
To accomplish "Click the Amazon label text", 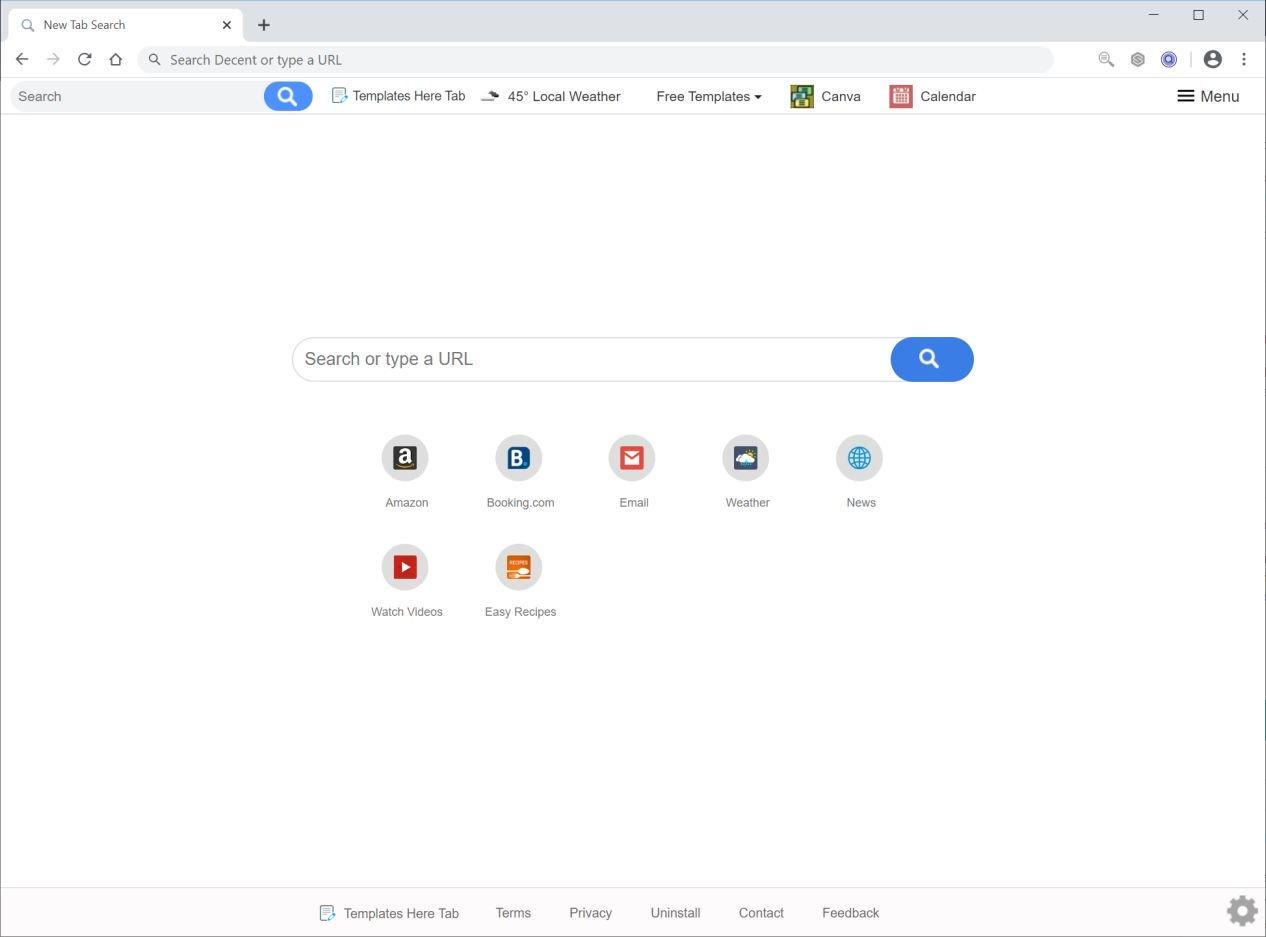I will point(407,503).
